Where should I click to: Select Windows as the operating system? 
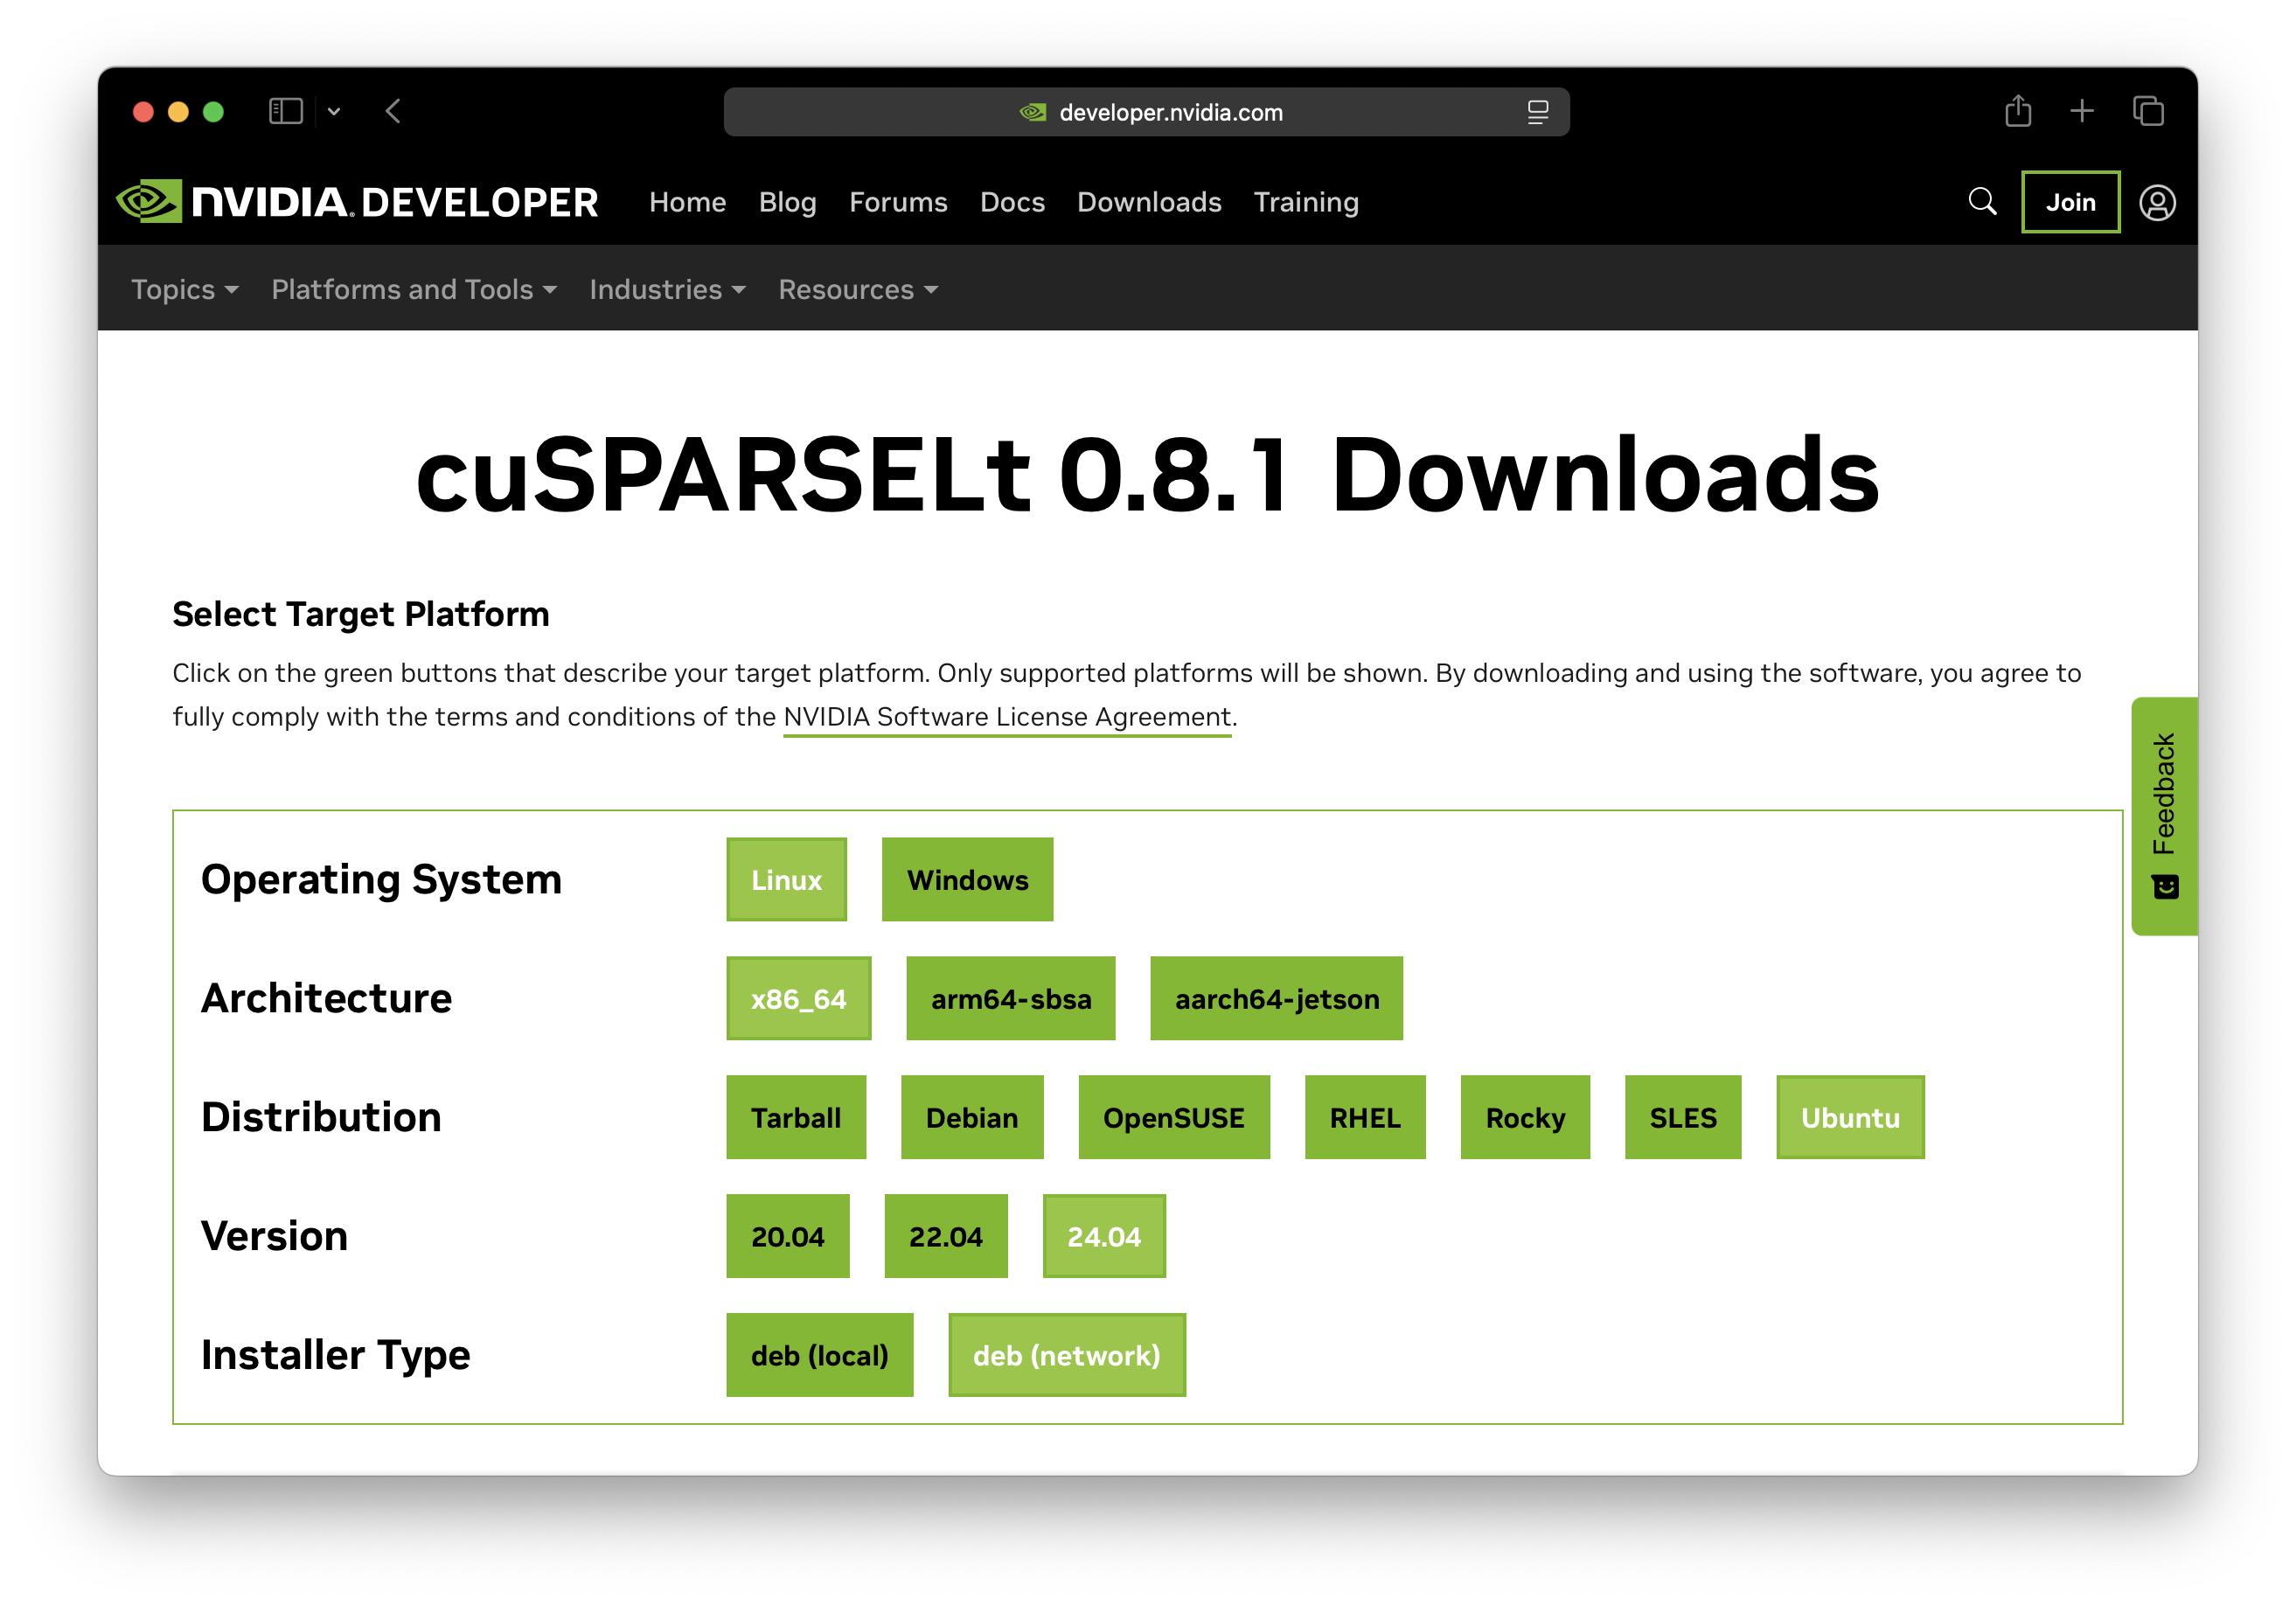[x=966, y=880]
